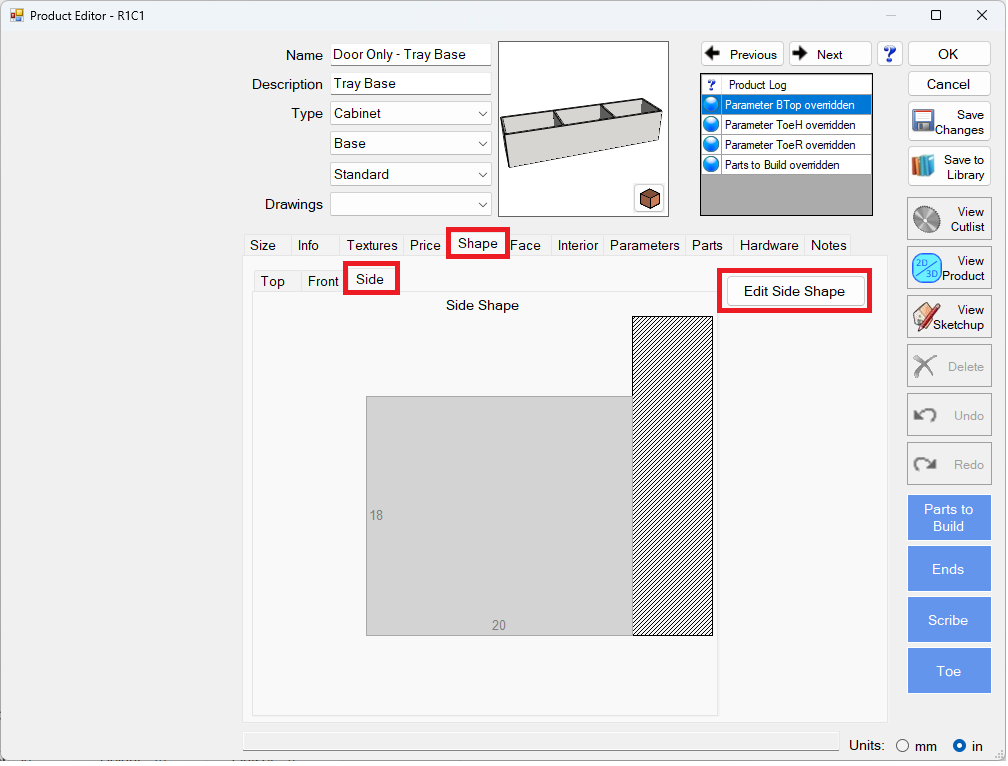Expand the Type Cabinet dropdown
1008x766 pixels.
point(483,114)
